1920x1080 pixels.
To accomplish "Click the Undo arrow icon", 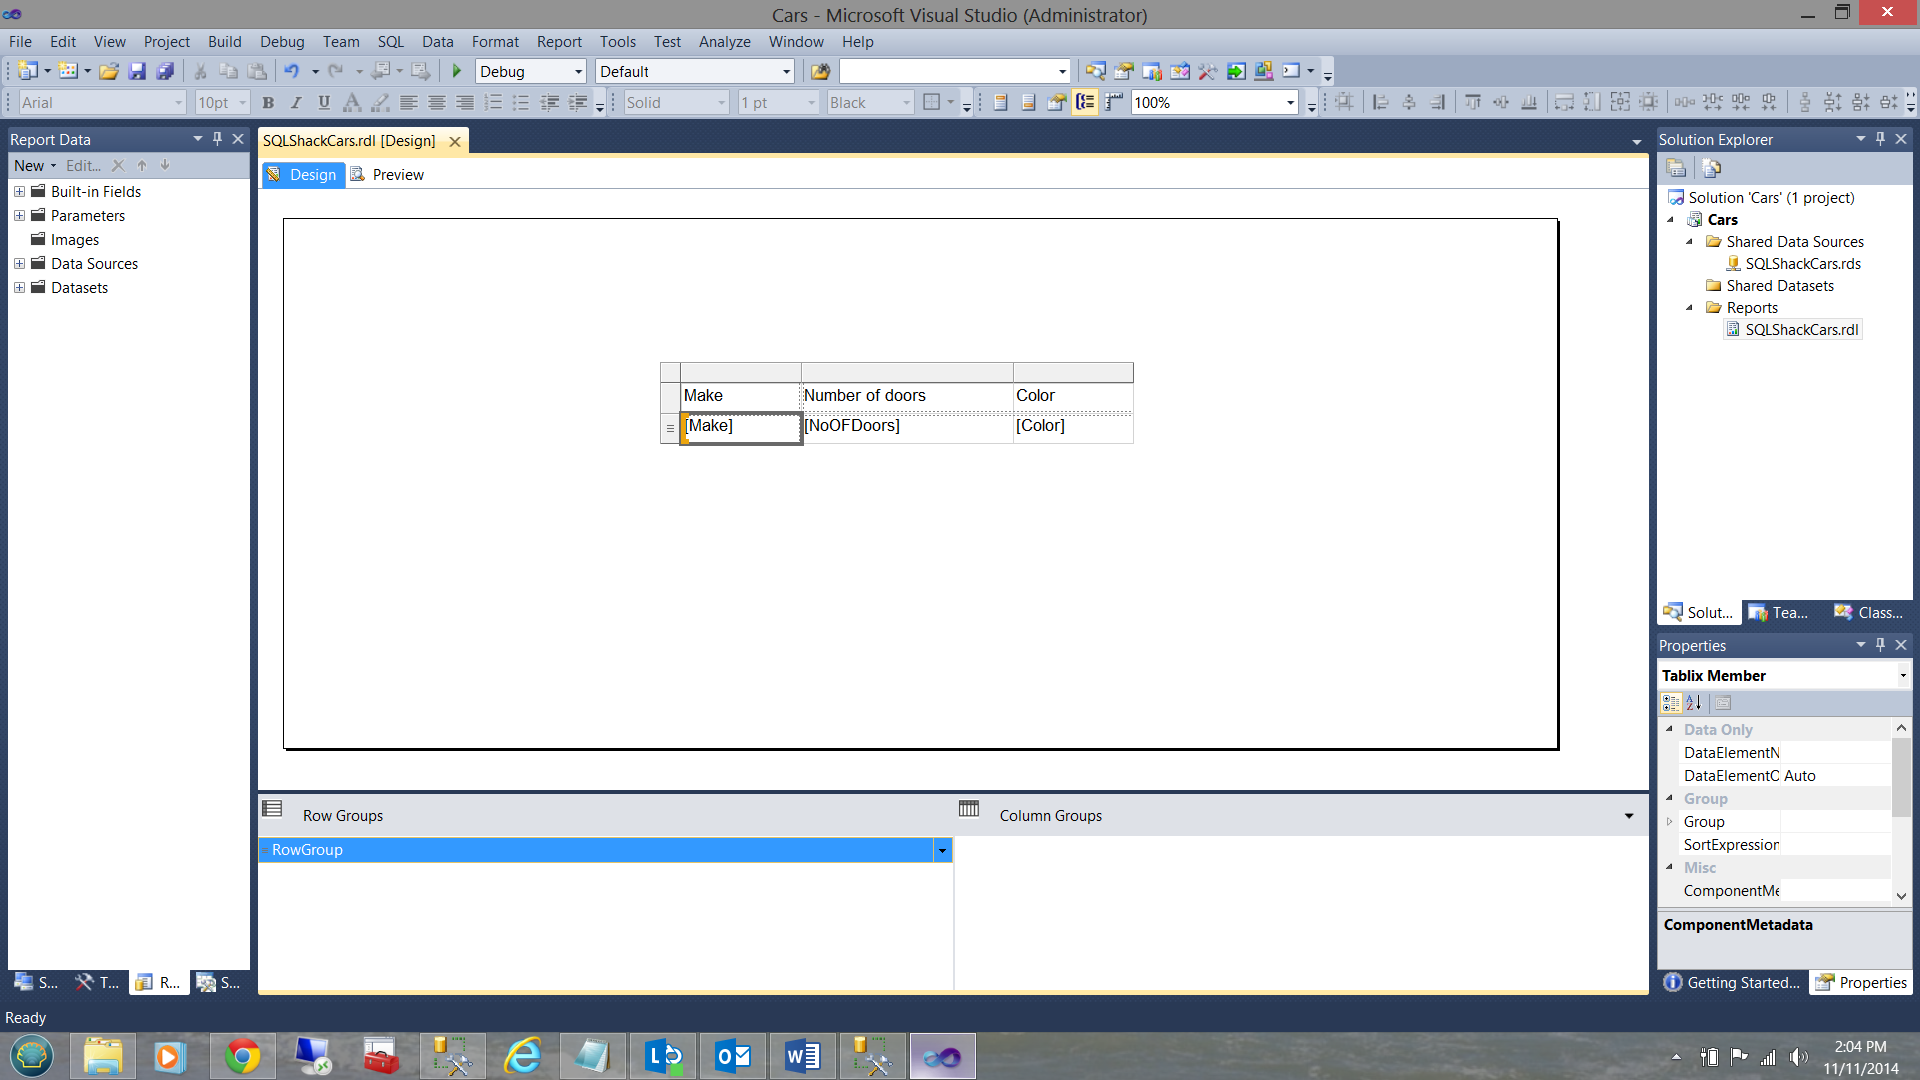I will coord(291,71).
